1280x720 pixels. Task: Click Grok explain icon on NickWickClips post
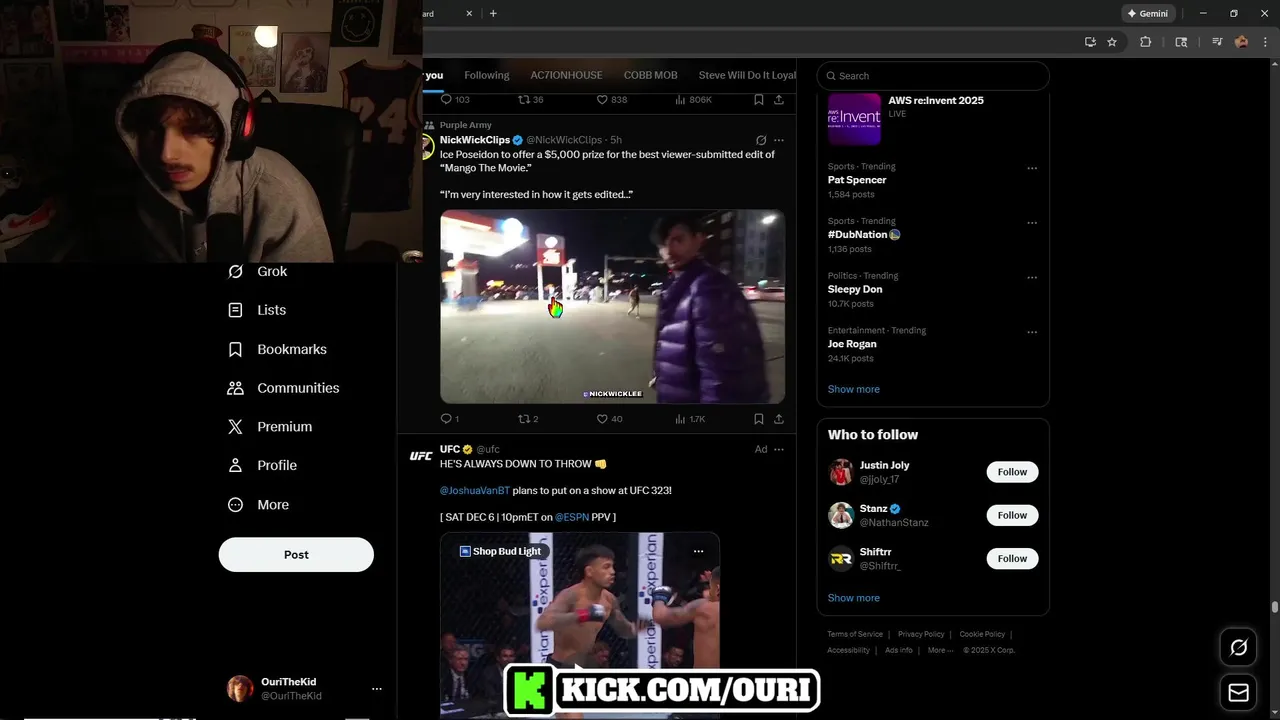[x=761, y=140]
